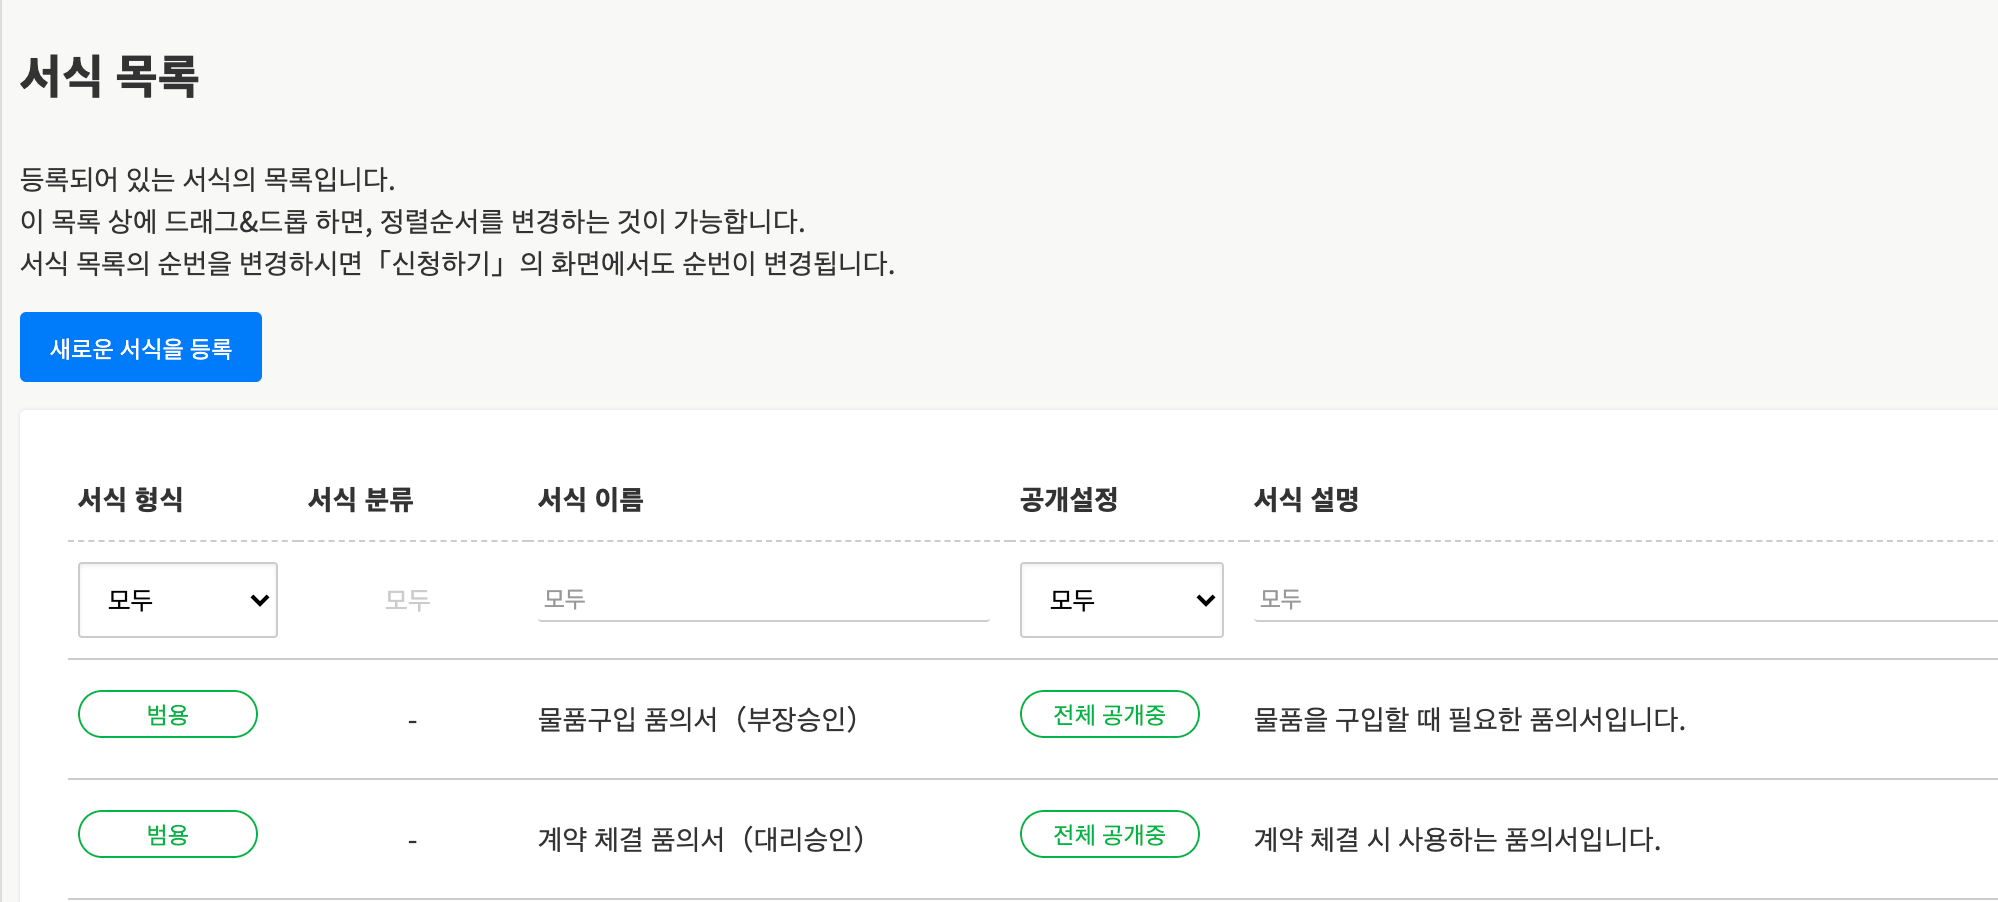Focus the 서식 설명 filter input
The height and width of the screenshot is (902, 1998).
click(1620, 600)
